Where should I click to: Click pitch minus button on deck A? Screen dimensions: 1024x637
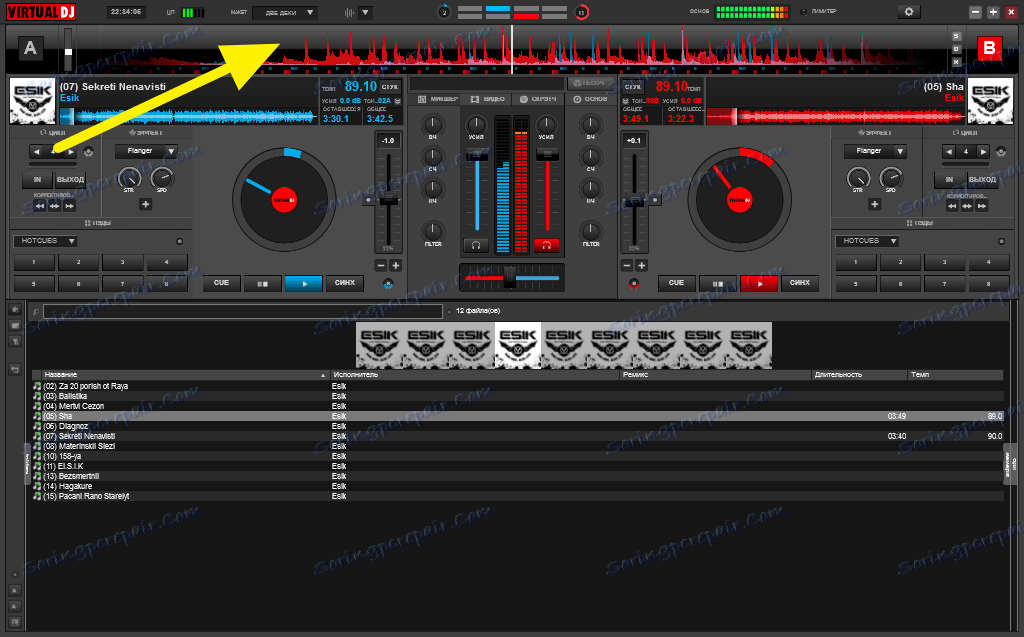tap(381, 265)
